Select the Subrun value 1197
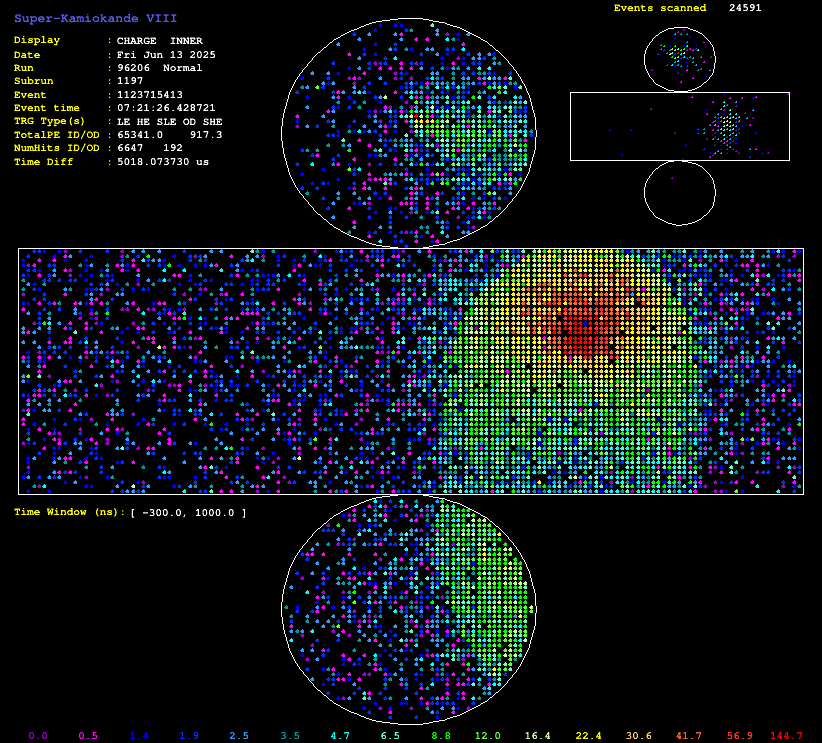The width and height of the screenshot is (822, 743). [x=130, y=81]
